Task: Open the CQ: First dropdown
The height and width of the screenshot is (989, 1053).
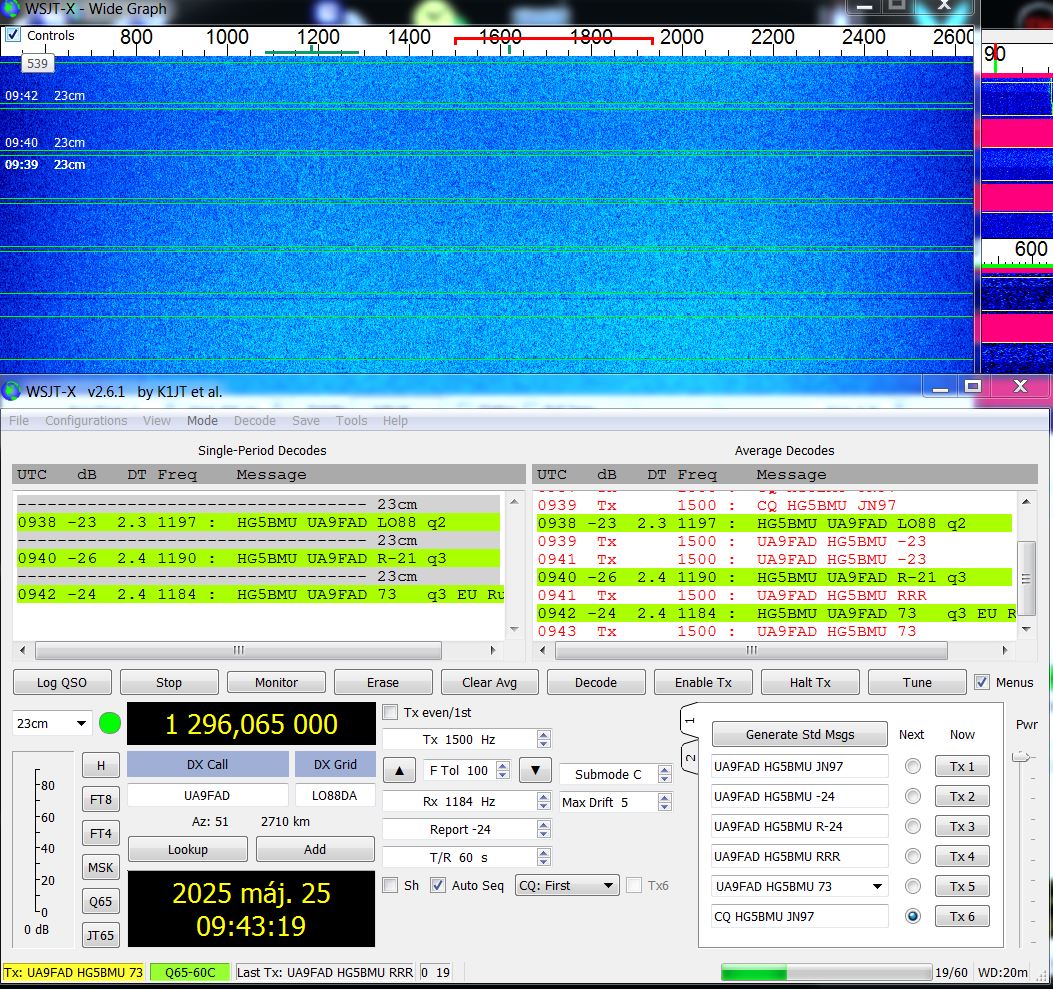Action: [567, 886]
